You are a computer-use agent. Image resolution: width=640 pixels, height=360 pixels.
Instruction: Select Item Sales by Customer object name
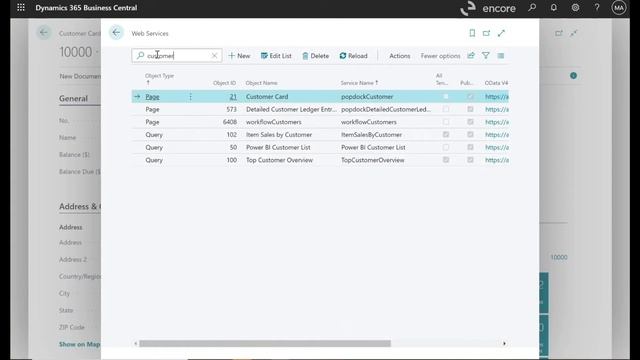(x=279, y=135)
